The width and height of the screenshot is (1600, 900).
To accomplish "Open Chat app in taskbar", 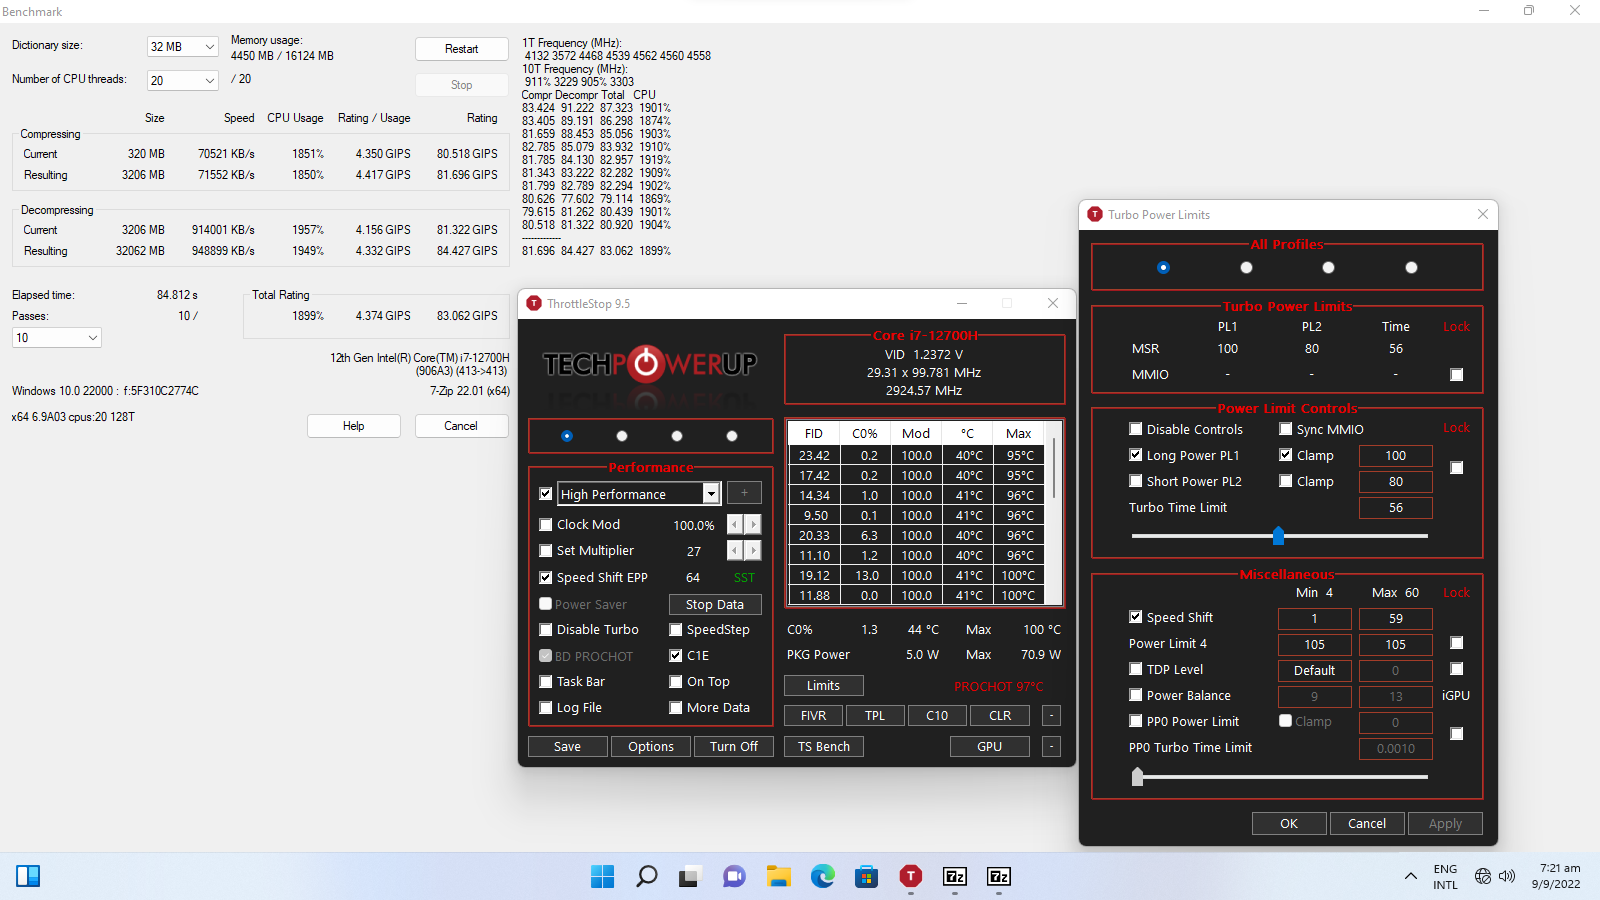I will pos(734,877).
